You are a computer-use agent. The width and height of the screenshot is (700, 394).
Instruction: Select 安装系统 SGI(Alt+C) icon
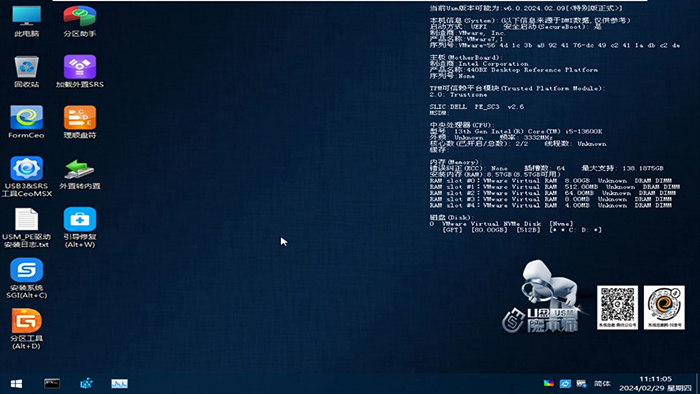27,278
